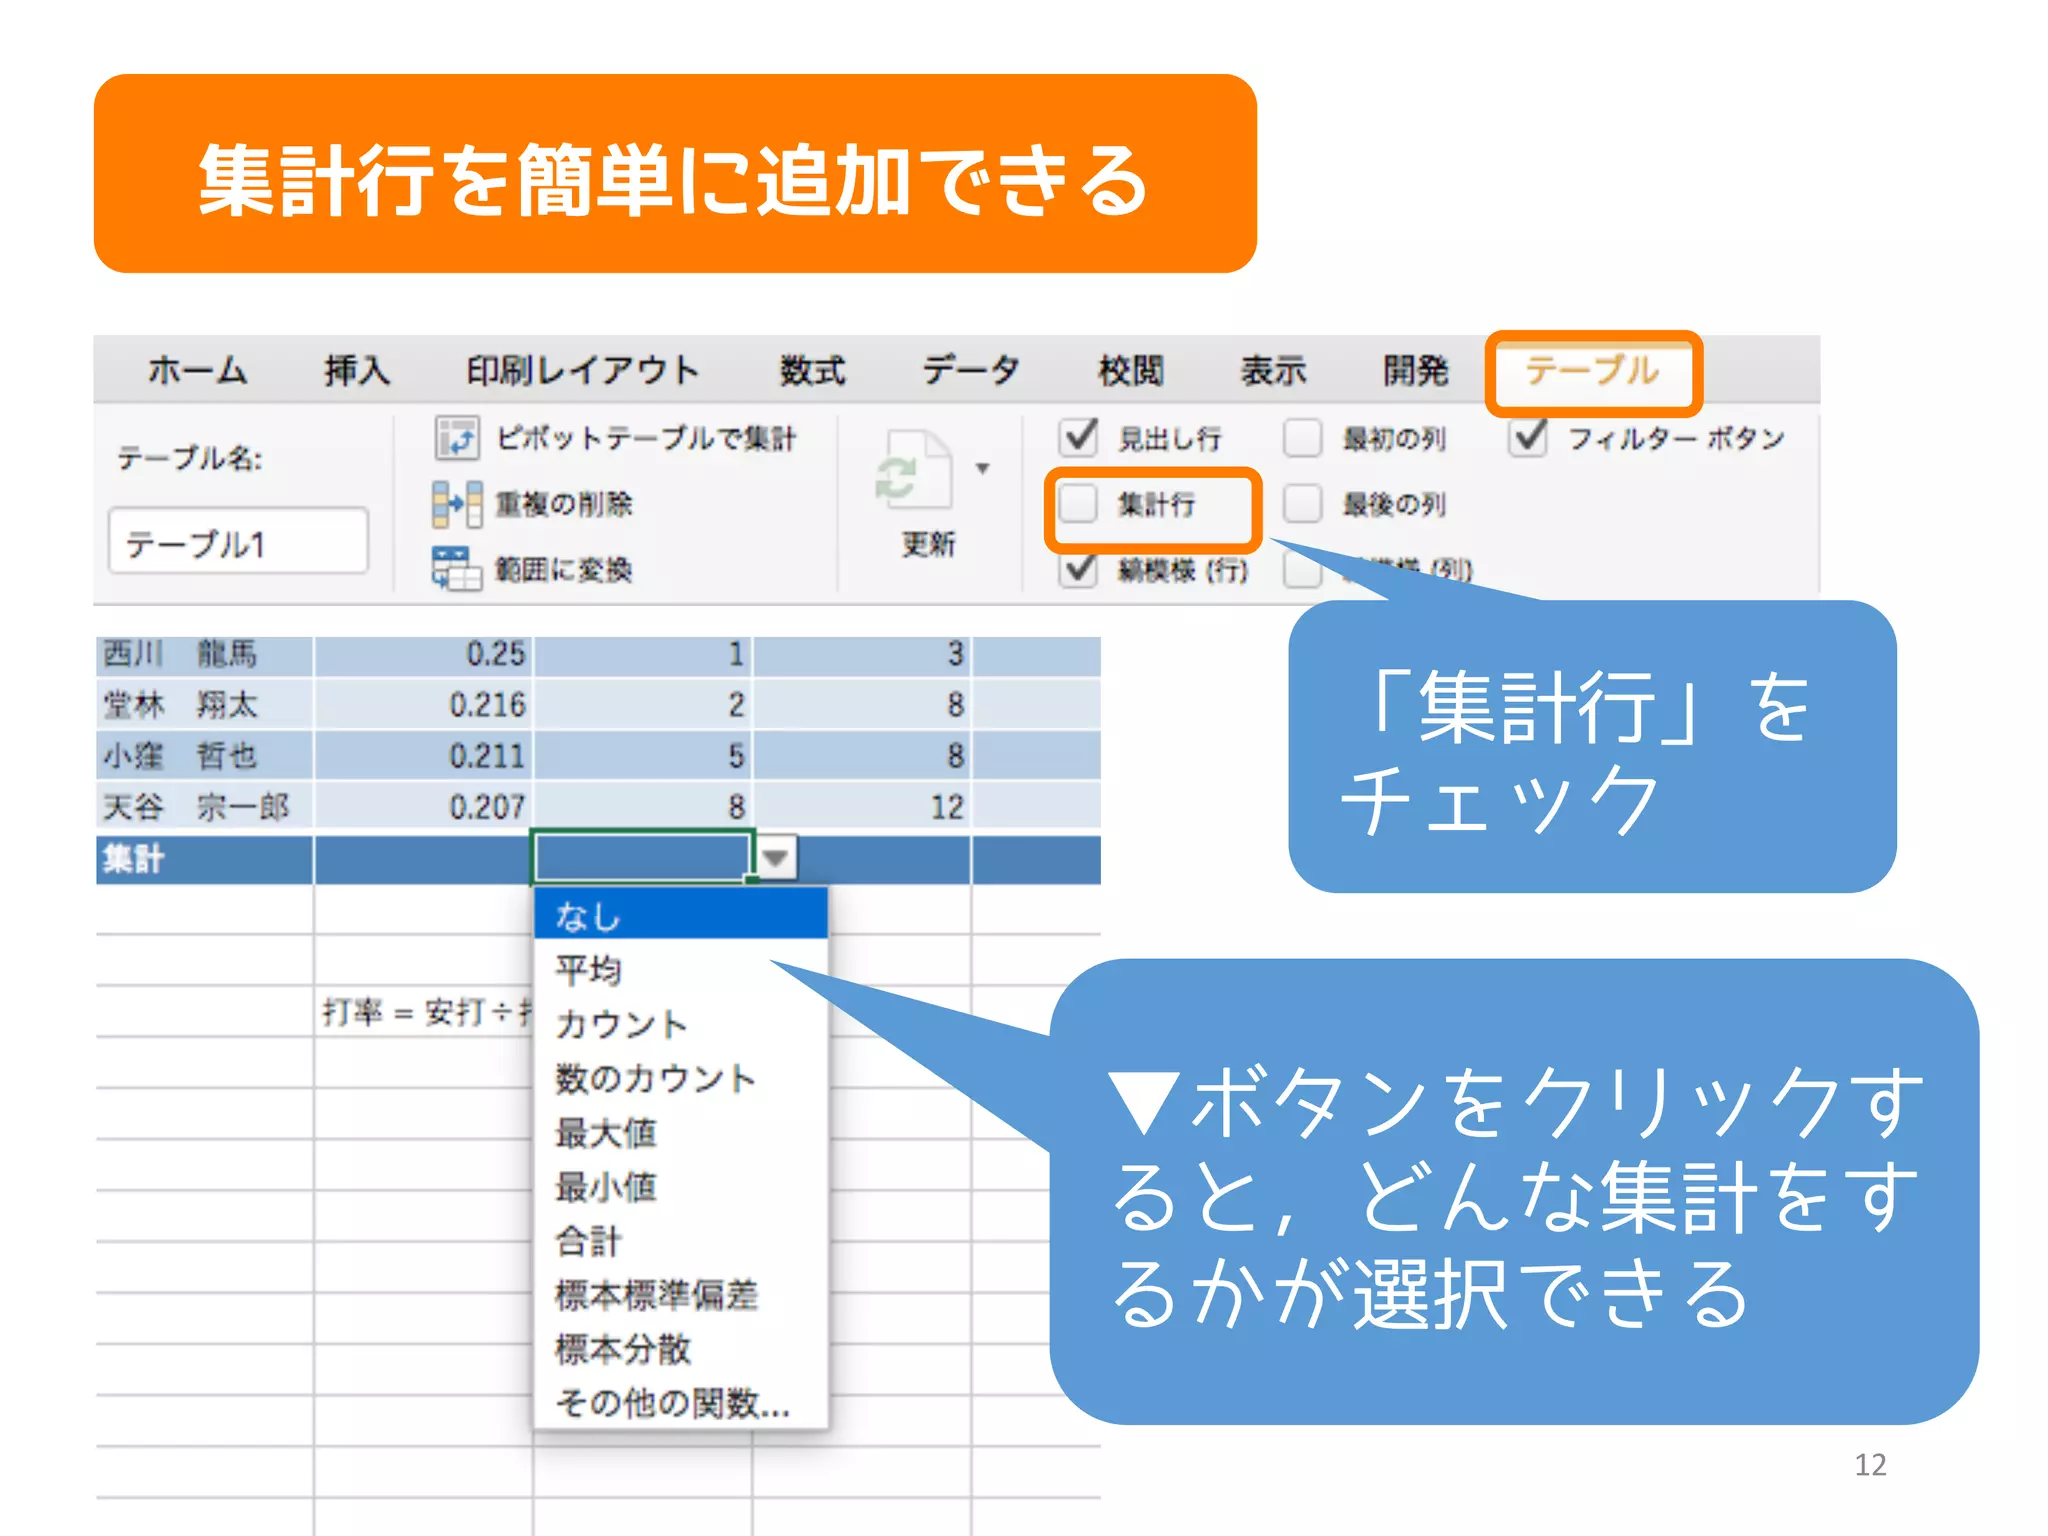Image resolution: width=2048 pixels, height=1536 pixels.
Task: Choose 最小値 from the dropdown
Action: tap(681, 1186)
